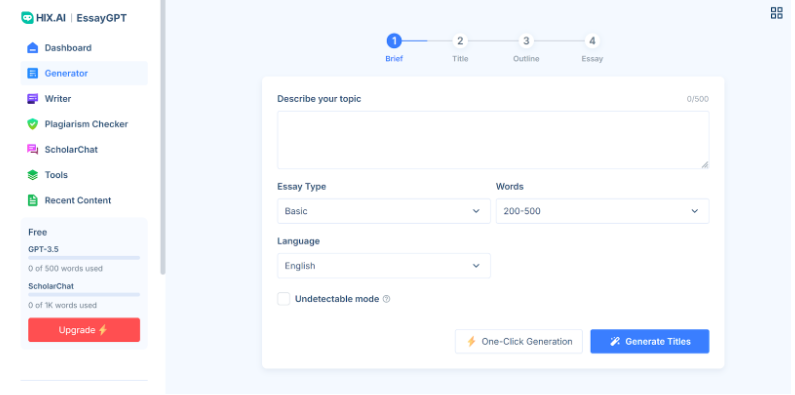The image size is (795, 395).
Task: Click the Plagiarism Checker shield icon
Action: (x=32, y=124)
